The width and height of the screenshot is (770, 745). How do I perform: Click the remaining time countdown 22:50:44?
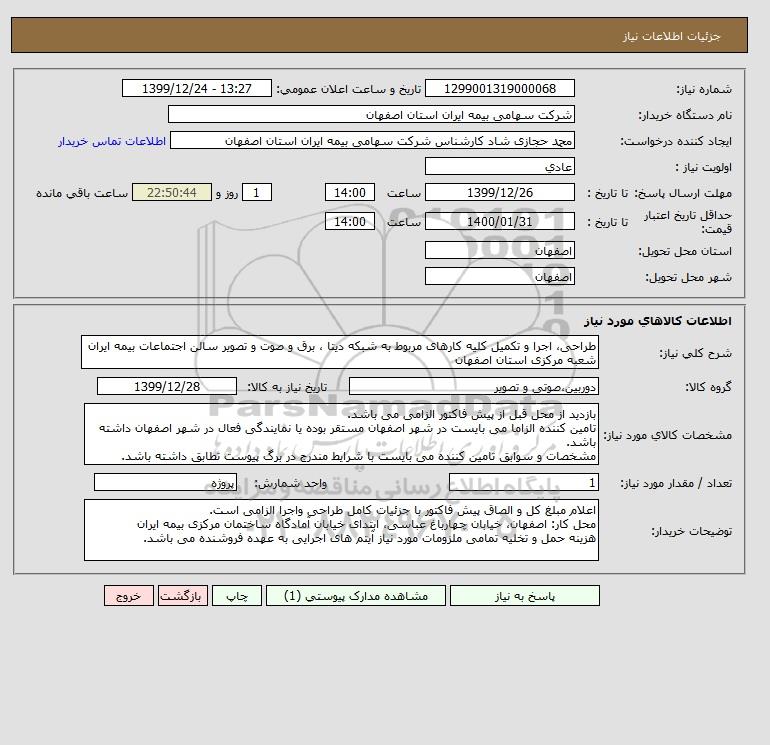pyautogui.click(x=172, y=193)
